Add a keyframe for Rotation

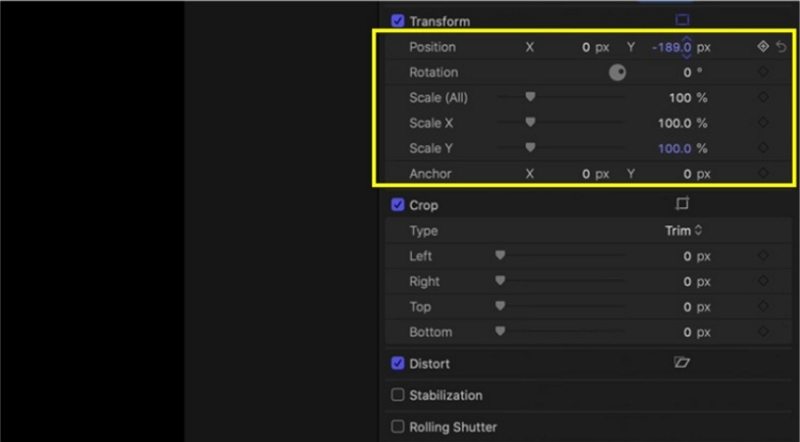(763, 72)
